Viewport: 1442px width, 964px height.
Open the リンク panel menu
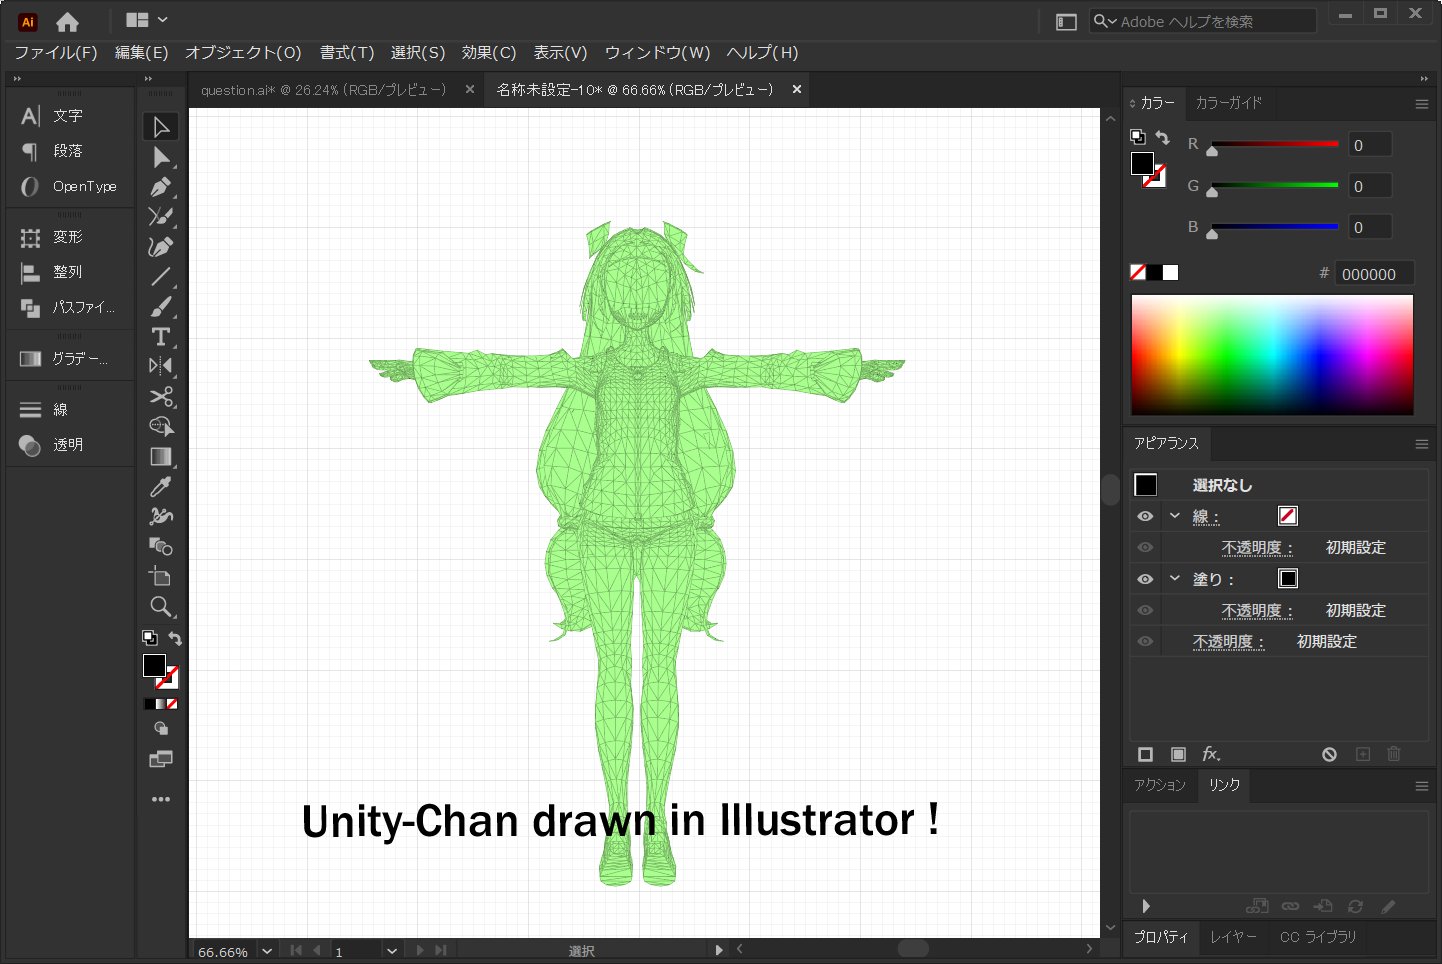[x=1421, y=786]
